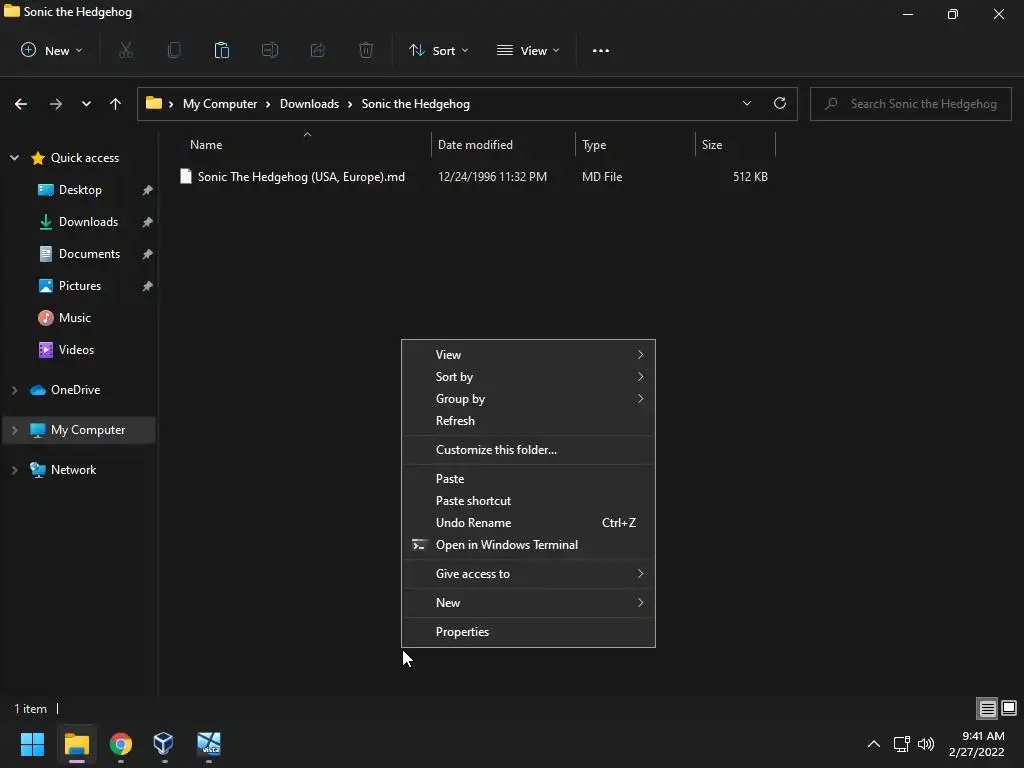Open Videos in the navigation pane
The width and height of the screenshot is (1024, 768).
pos(76,350)
